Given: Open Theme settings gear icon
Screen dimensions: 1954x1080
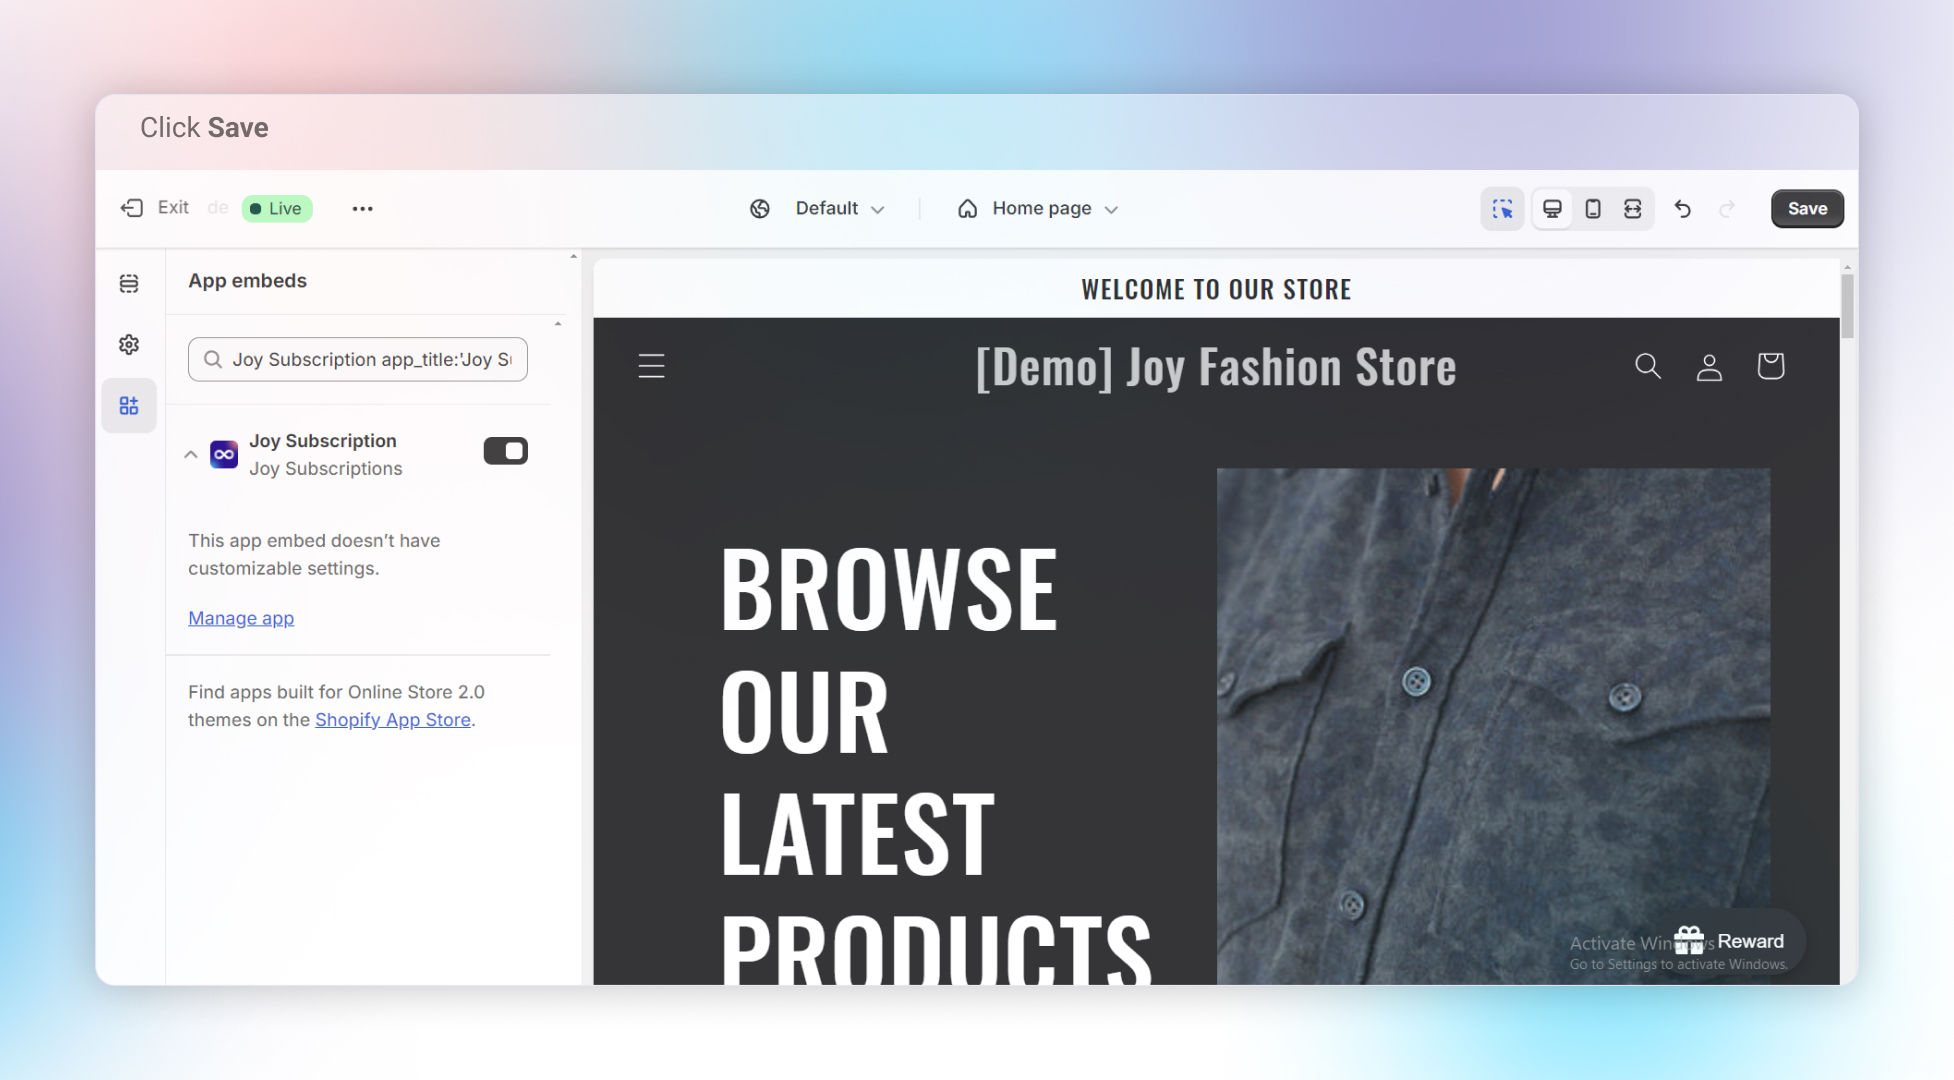Looking at the screenshot, I should pos(129,345).
